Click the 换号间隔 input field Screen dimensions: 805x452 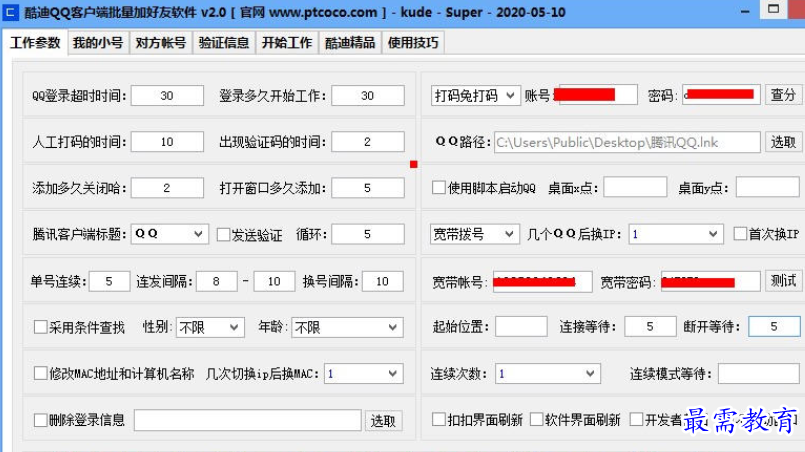click(382, 281)
